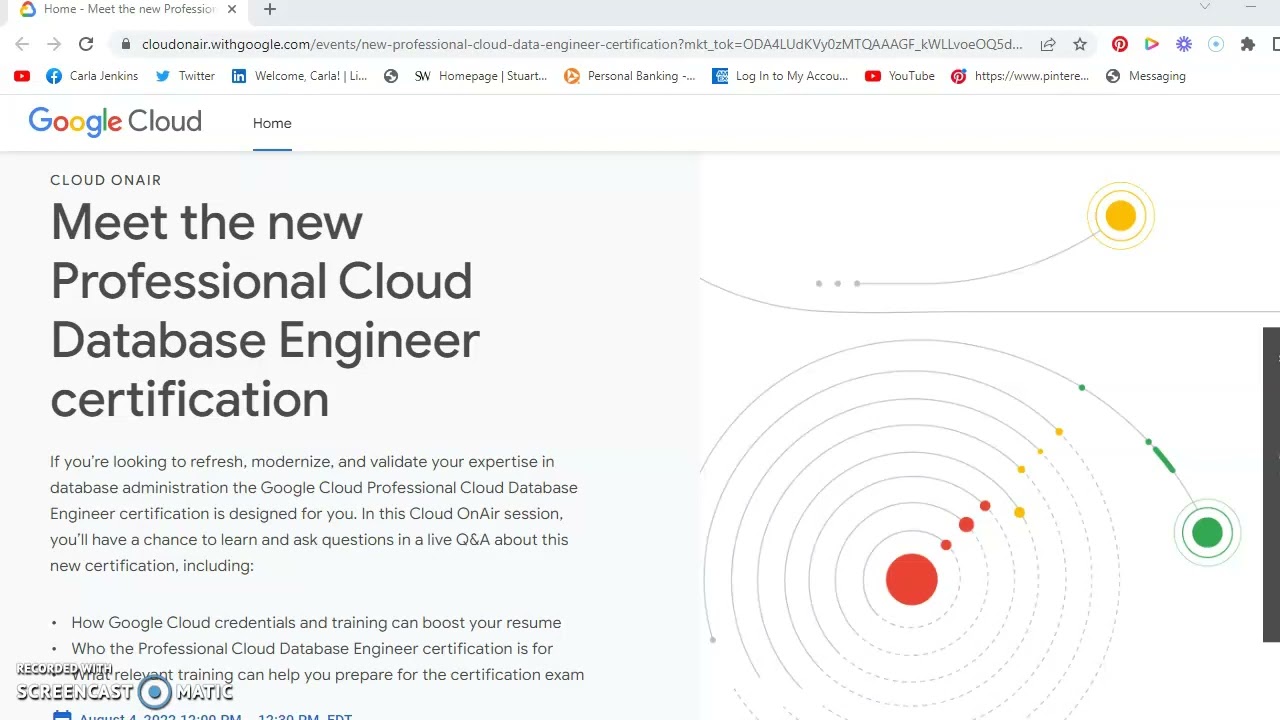Share this page via share icon
This screenshot has height=720, width=1280.
click(x=1048, y=44)
